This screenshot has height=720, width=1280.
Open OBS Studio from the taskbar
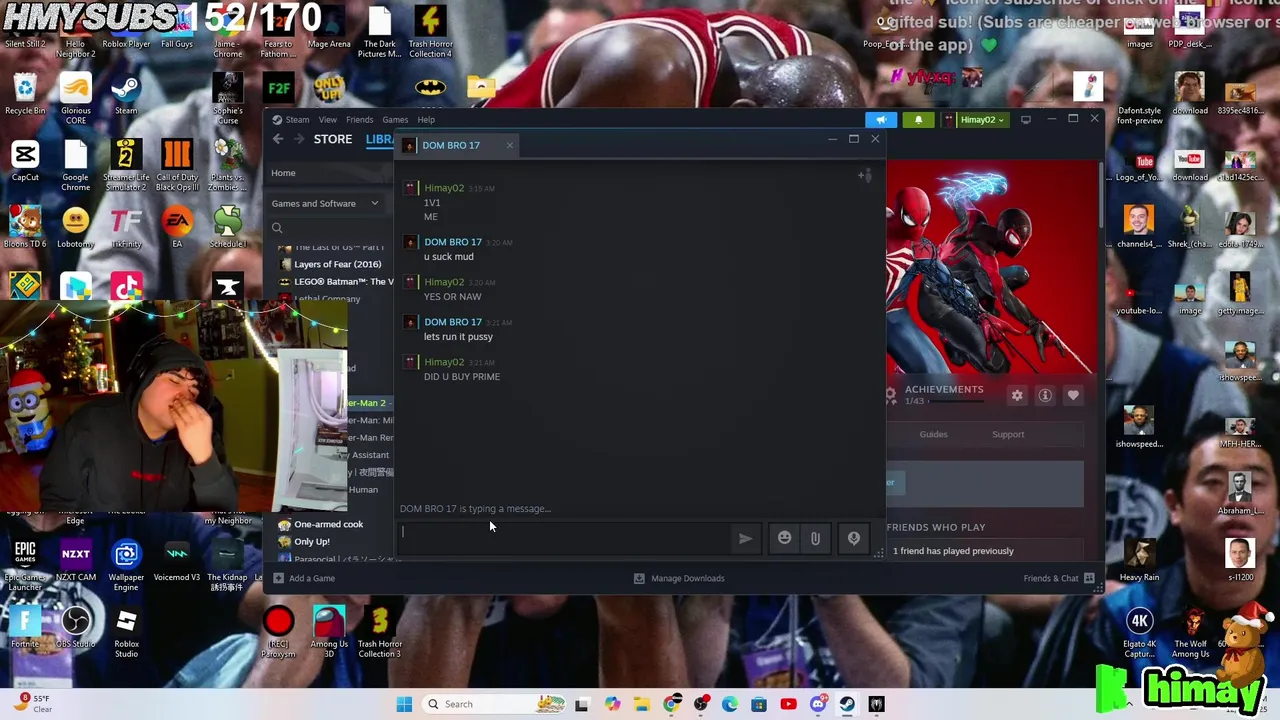701,704
